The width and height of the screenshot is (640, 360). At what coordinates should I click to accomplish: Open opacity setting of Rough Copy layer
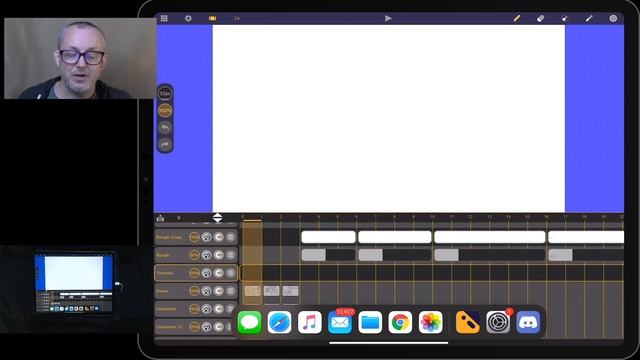[x=194, y=237]
